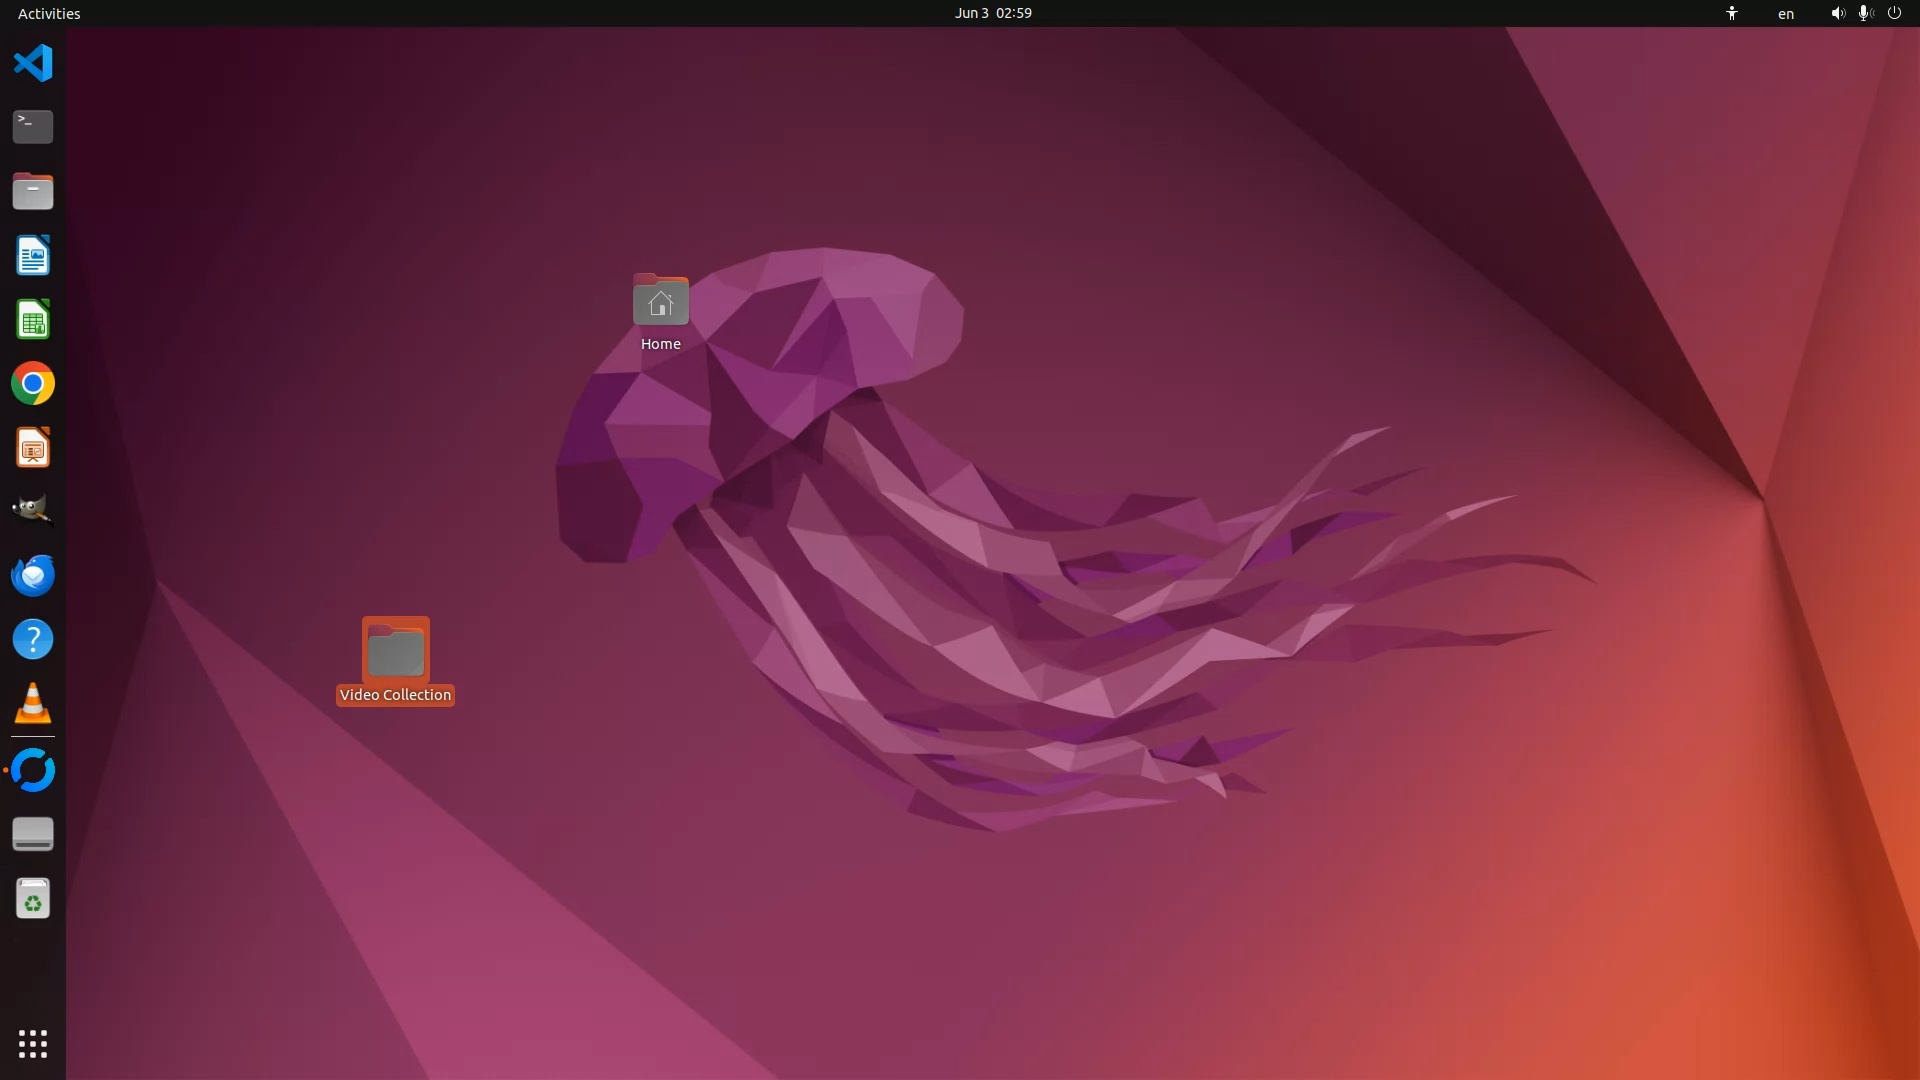1920x1080 pixels.
Task: Open Google Chrome from dock
Action: (33, 384)
